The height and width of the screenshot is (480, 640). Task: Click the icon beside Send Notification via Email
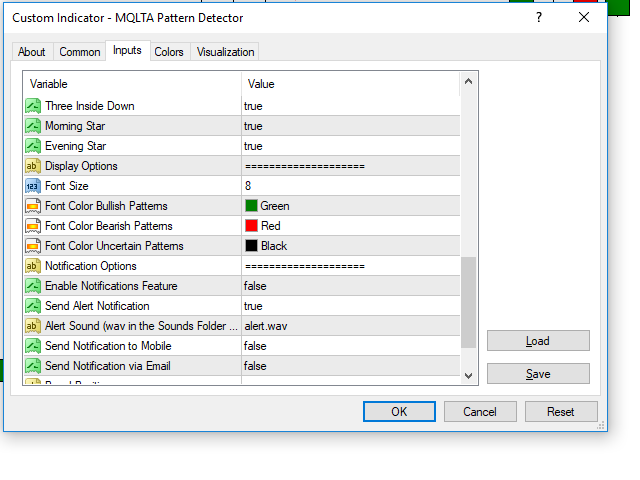pos(33,366)
